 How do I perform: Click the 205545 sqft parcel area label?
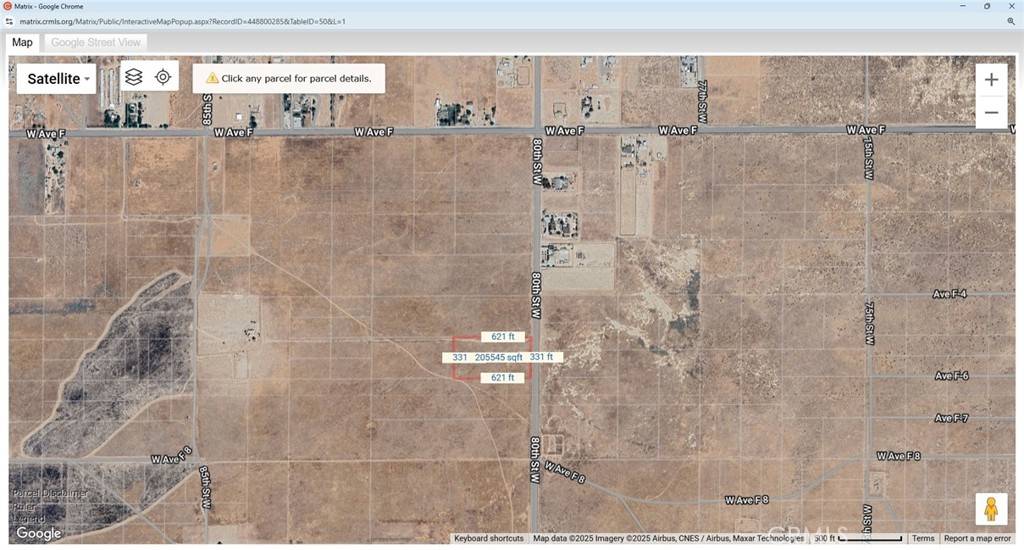point(499,357)
